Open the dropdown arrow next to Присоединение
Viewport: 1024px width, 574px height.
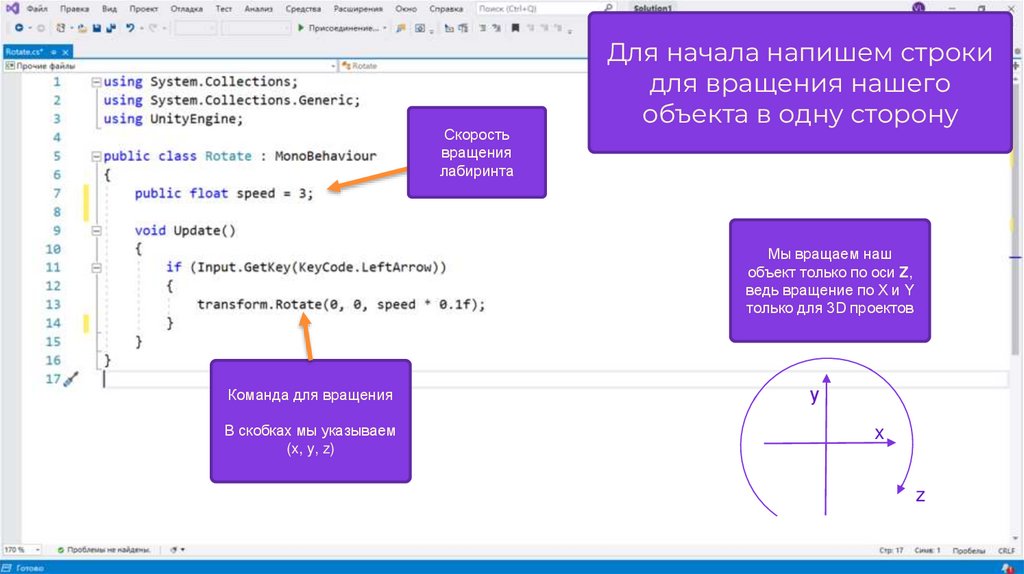[385, 28]
